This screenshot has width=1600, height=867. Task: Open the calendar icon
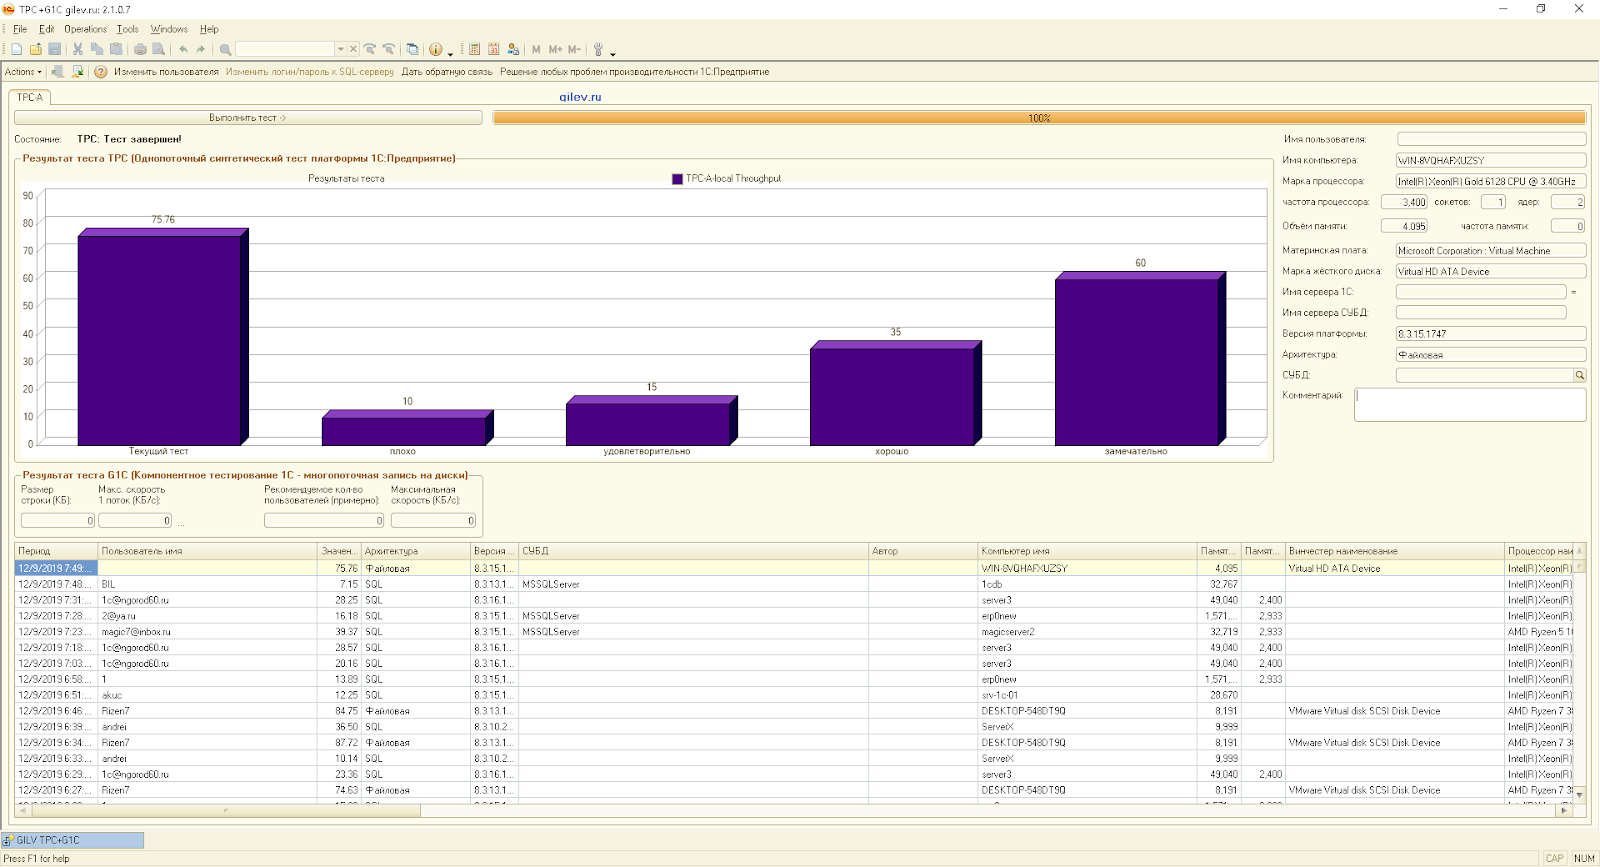(494, 49)
